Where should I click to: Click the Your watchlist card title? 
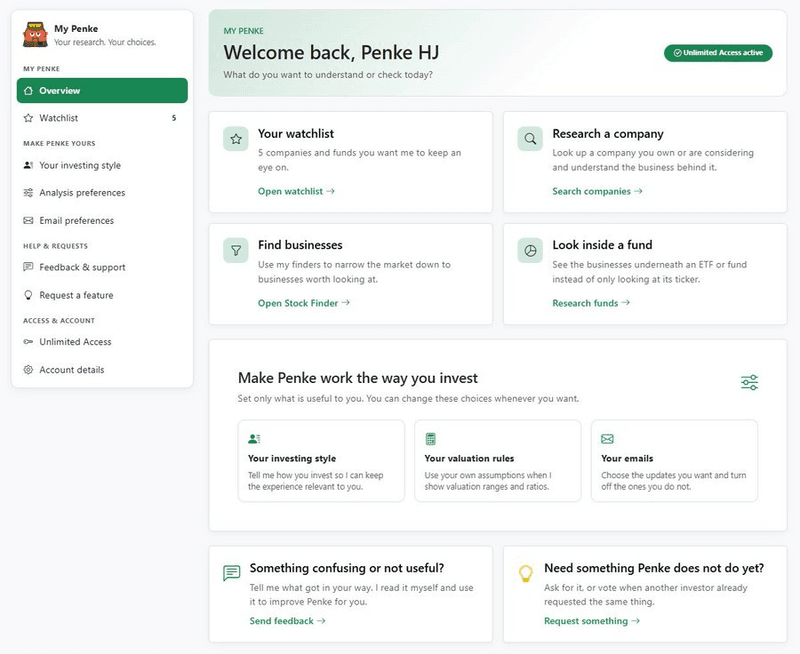(296, 134)
